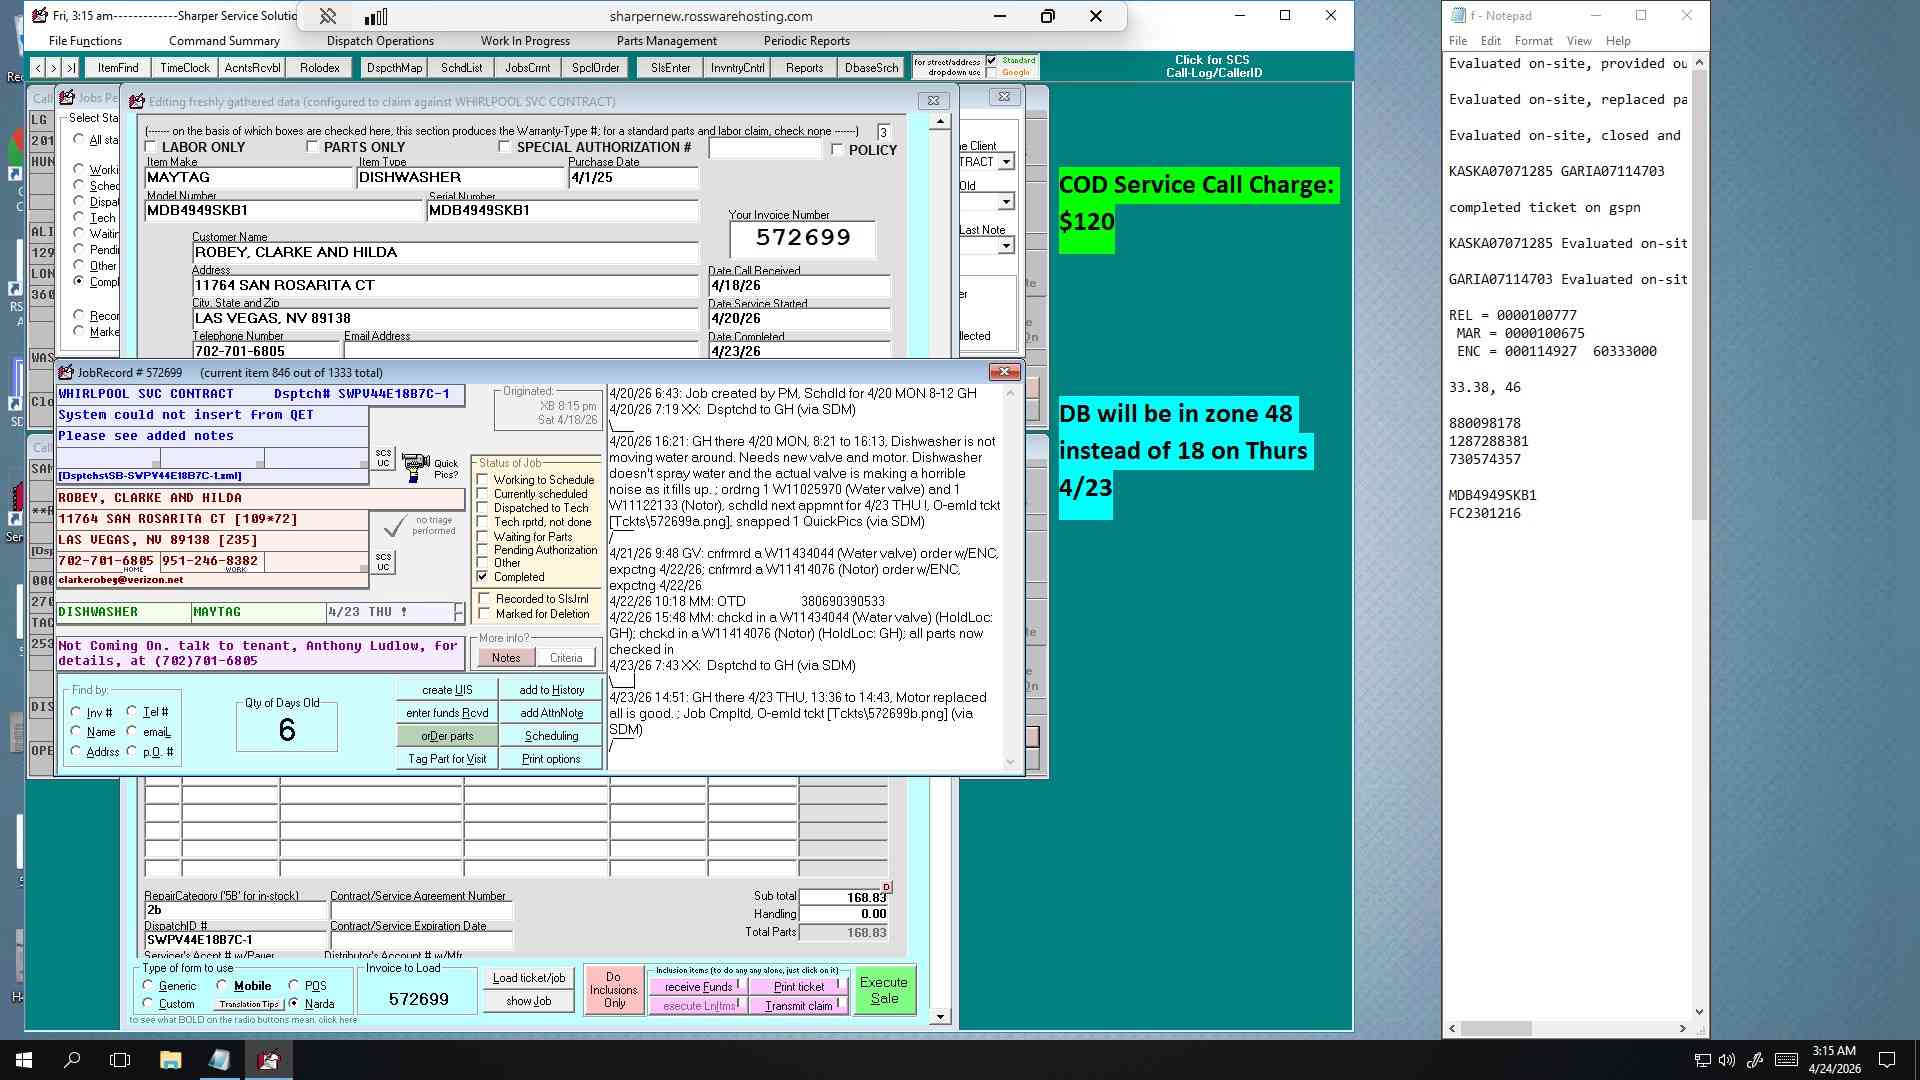The image size is (1920, 1080).
Task: Click the orDer parts button
Action: click(x=447, y=736)
